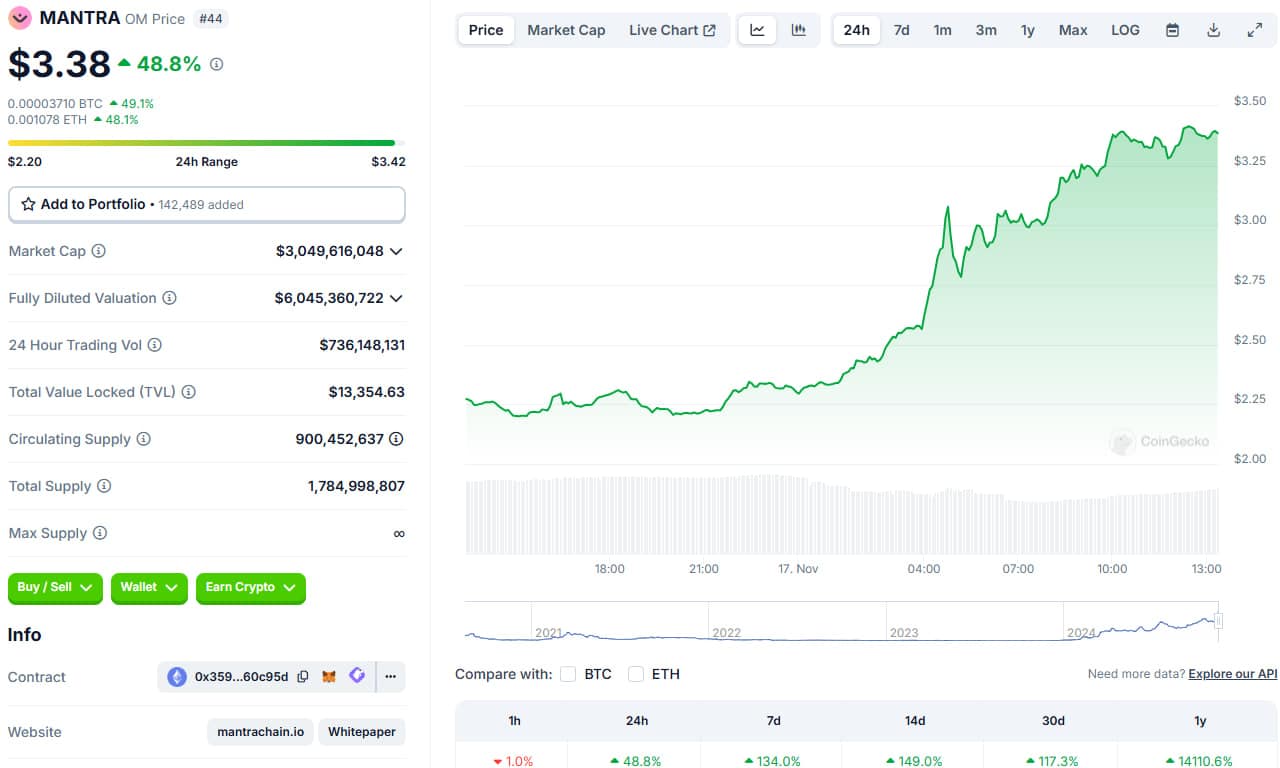This screenshot has height=768, width=1280.
Task: Expand the Market Cap value chevron
Action: 396,251
